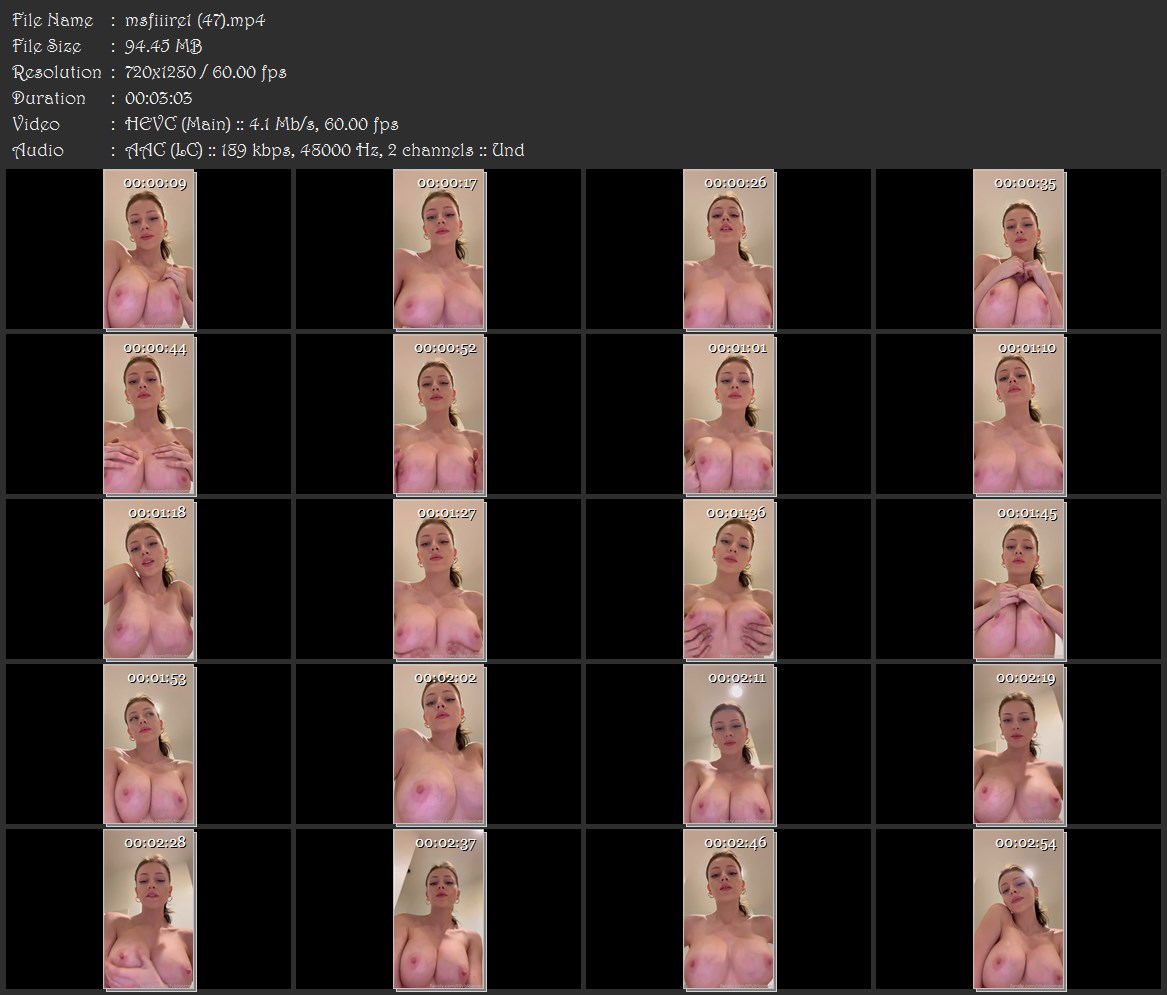Click the resolution value "720x1280 / 60.00 fps"
1167x995 pixels.
pyautogui.click(x=205, y=72)
